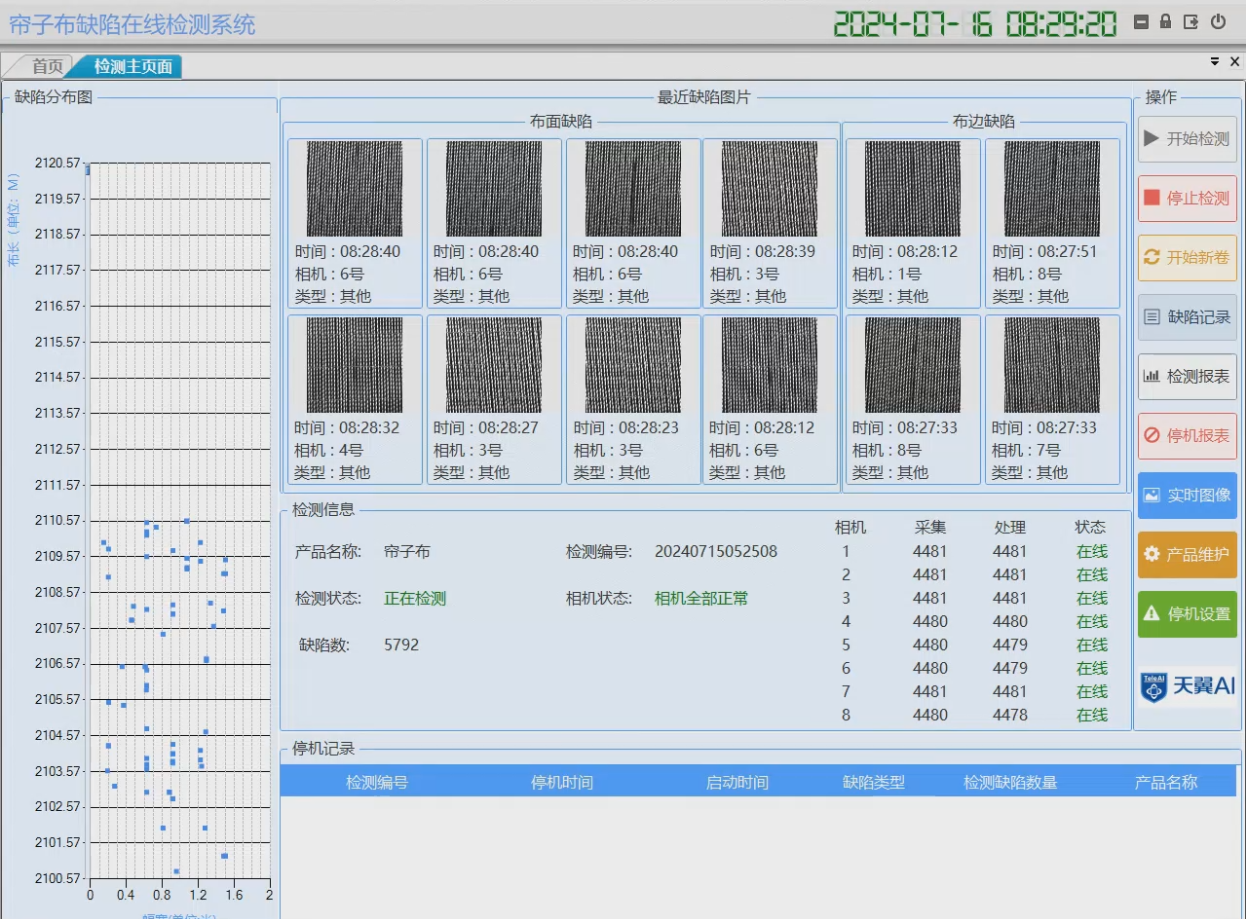
Task: Switch to the 首页 tab
Action: (x=46, y=67)
